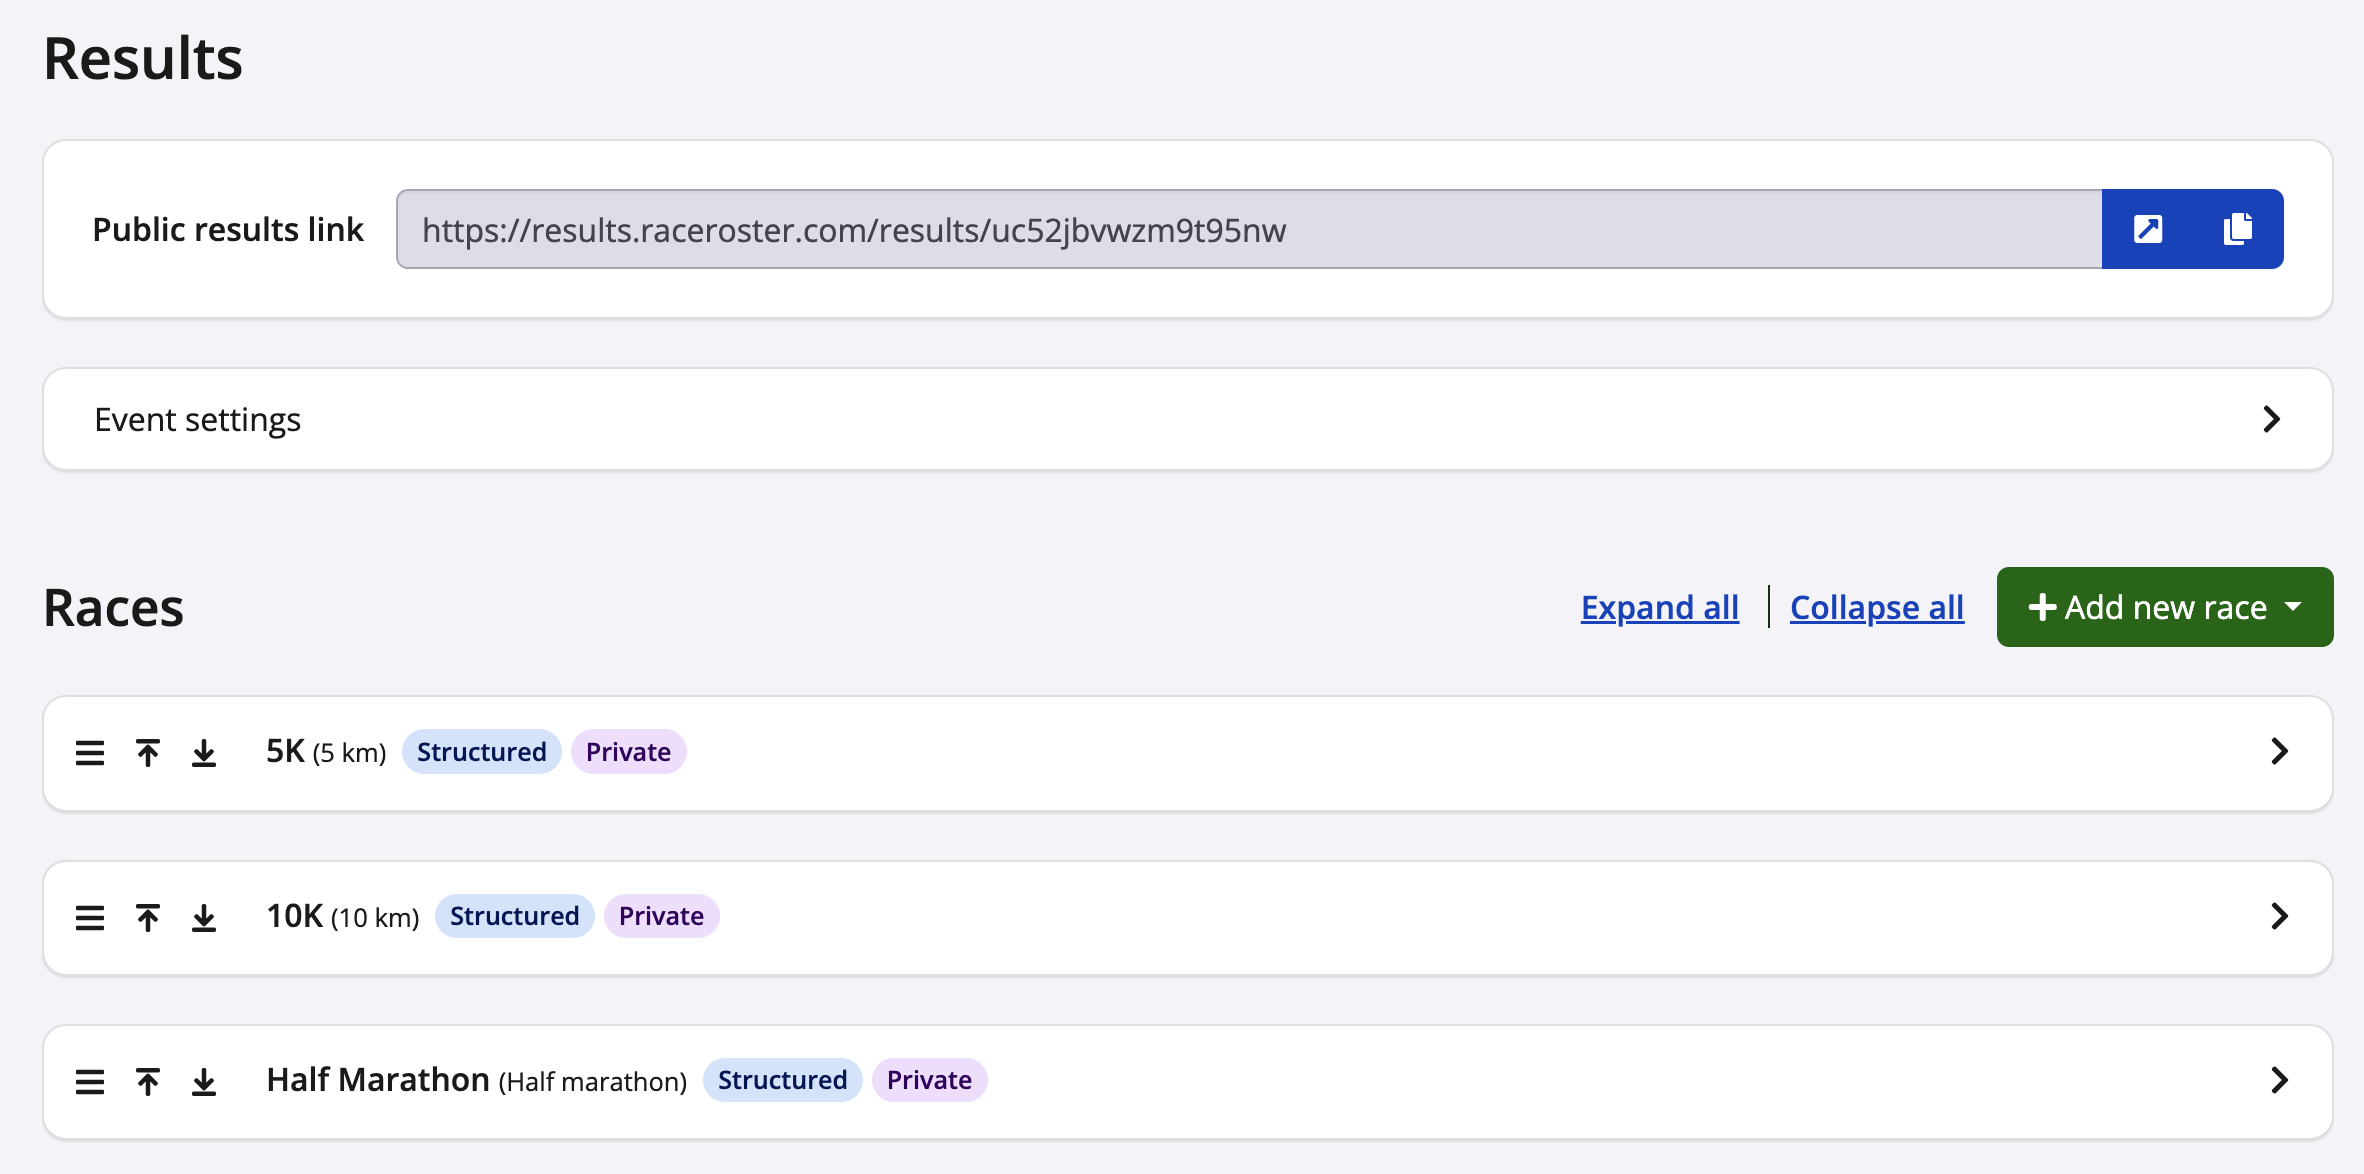Move 10K race to bottom
Image resolution: width=2364 pixels, height=1174 pixels.
204,917
